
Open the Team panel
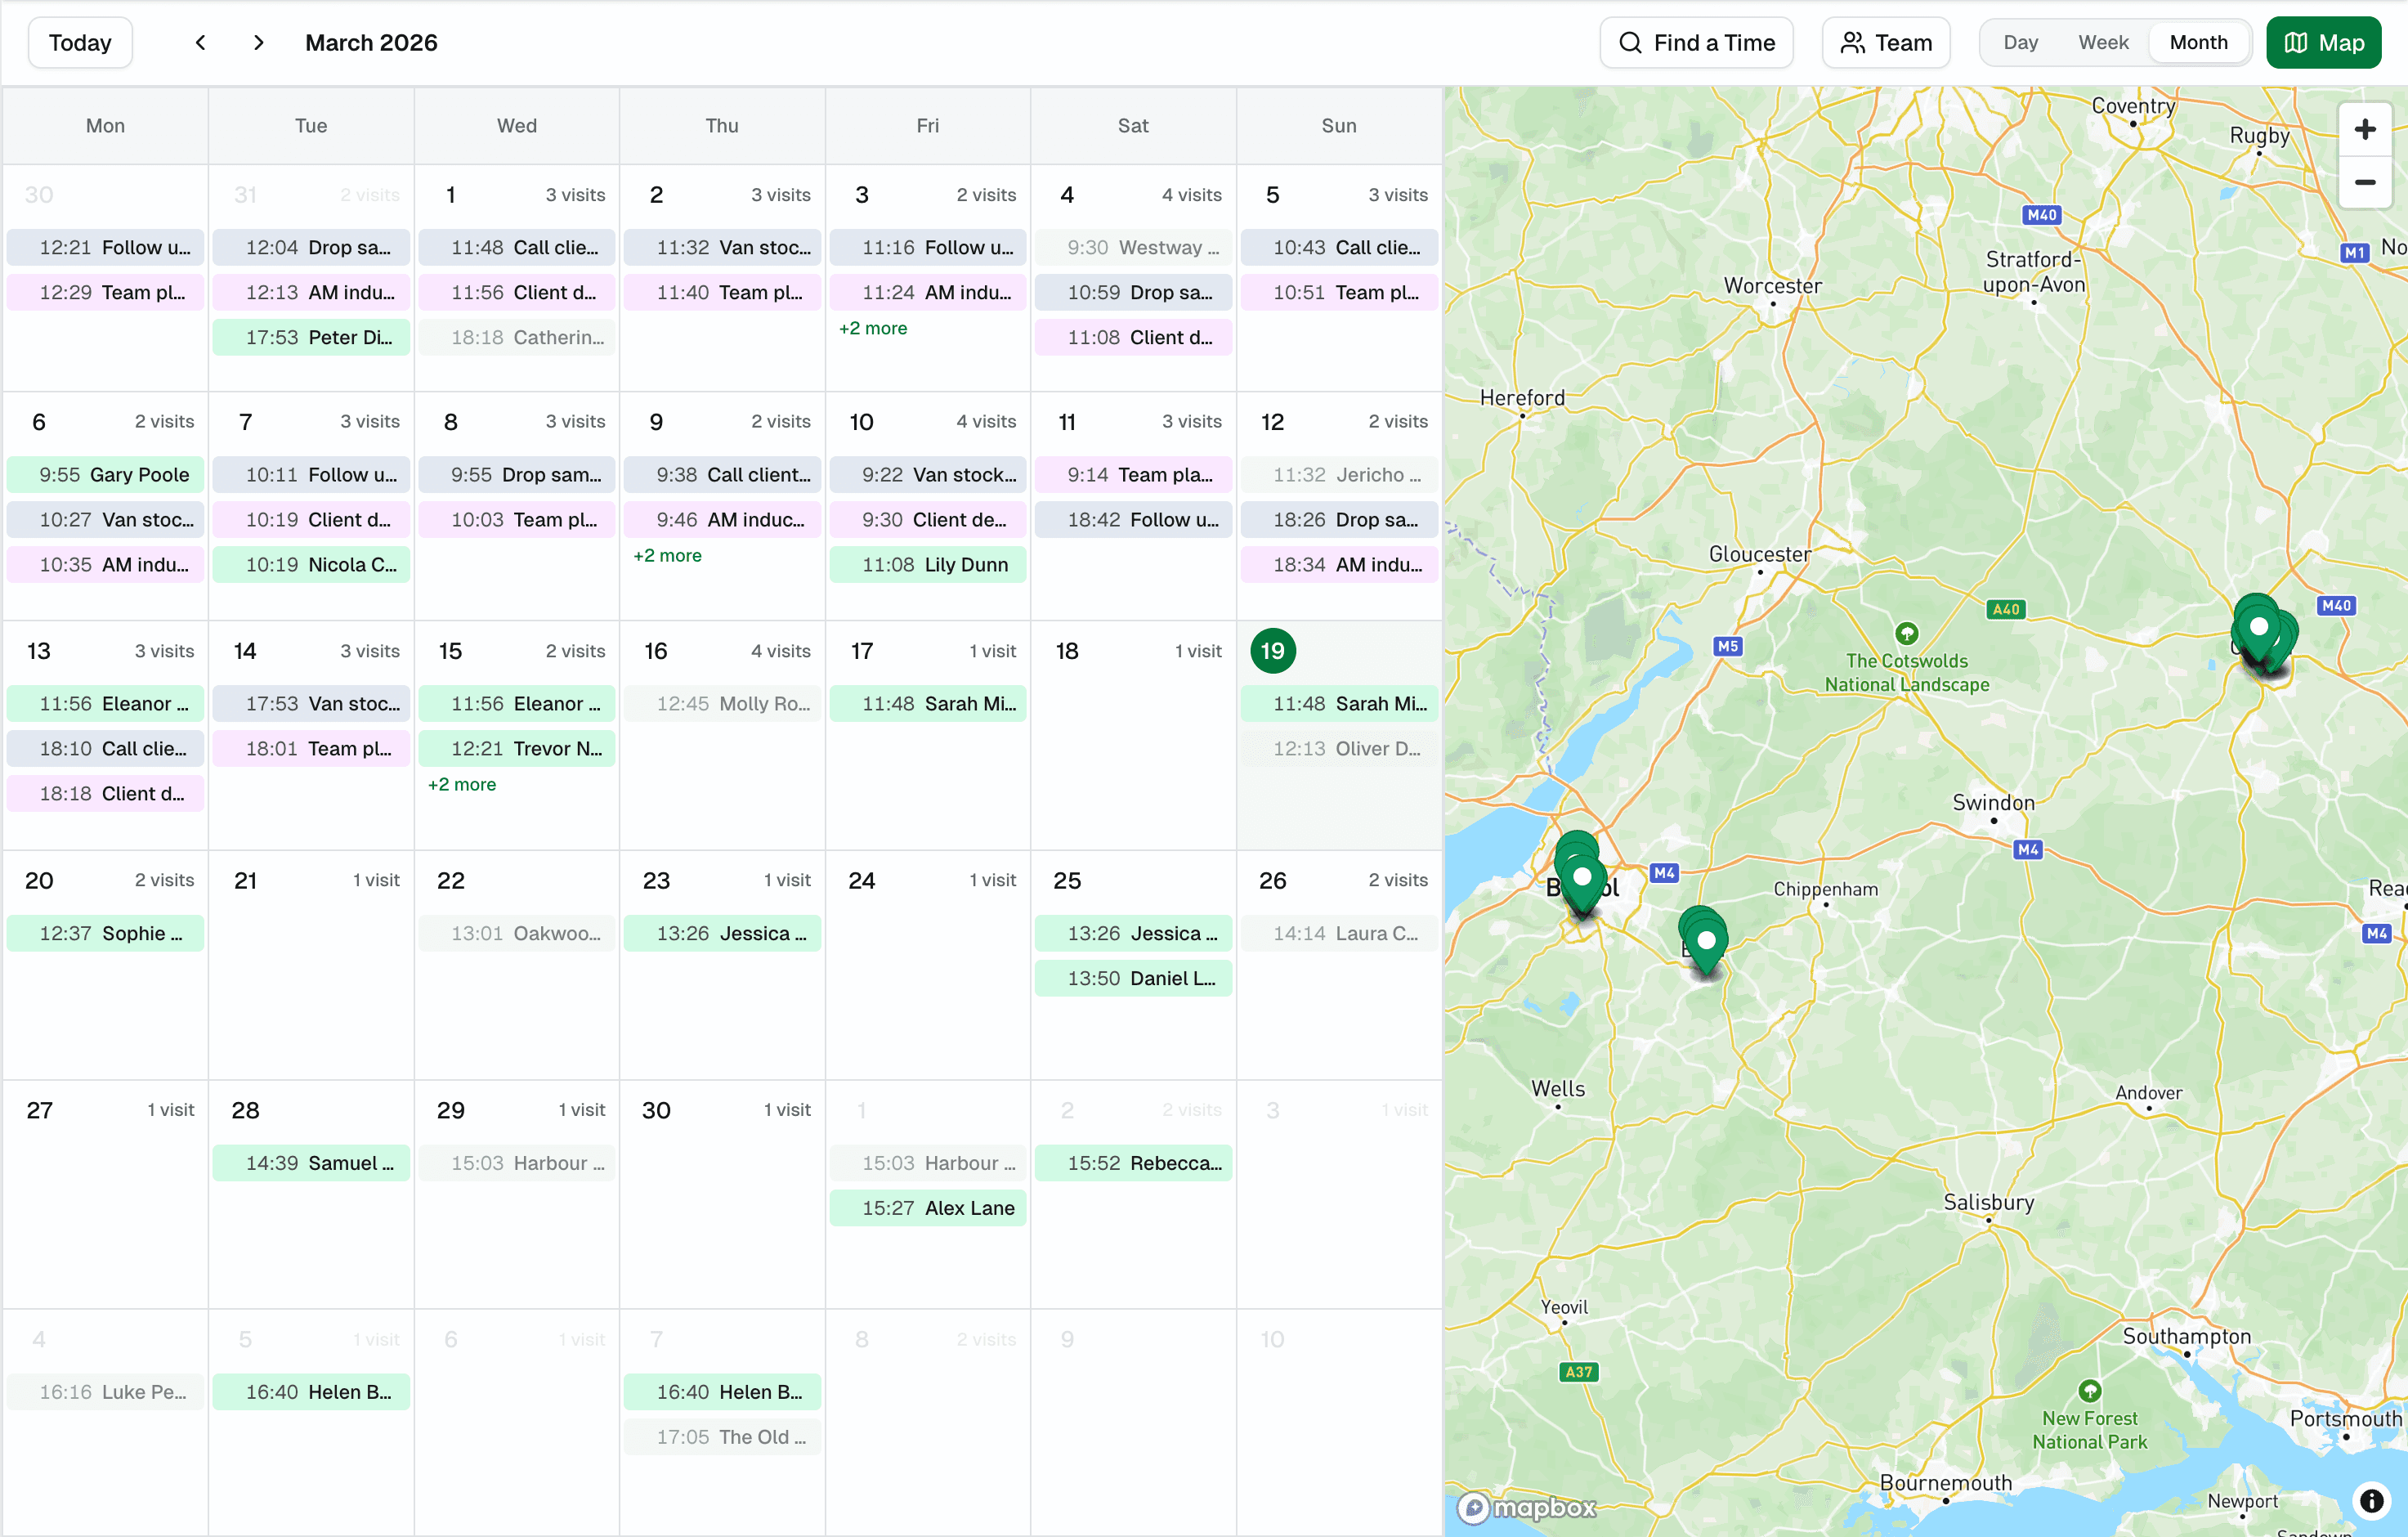tap(1885, 43)
